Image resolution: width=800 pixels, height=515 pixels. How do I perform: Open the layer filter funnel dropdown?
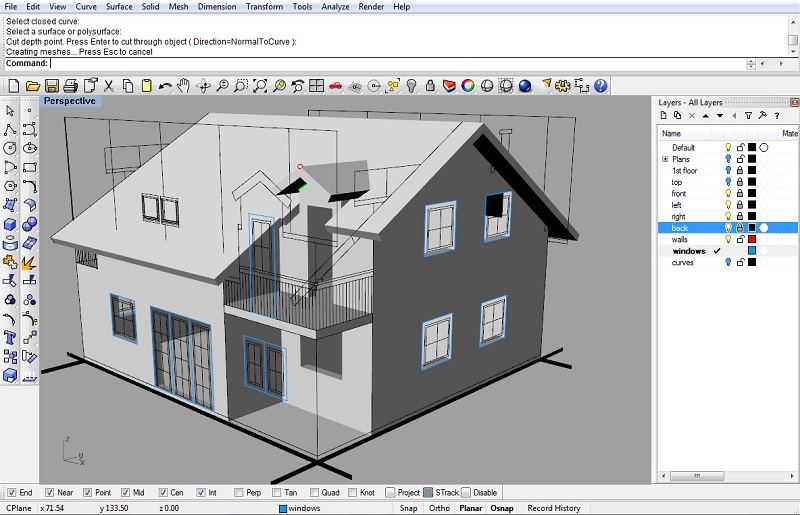pos(748,116)
